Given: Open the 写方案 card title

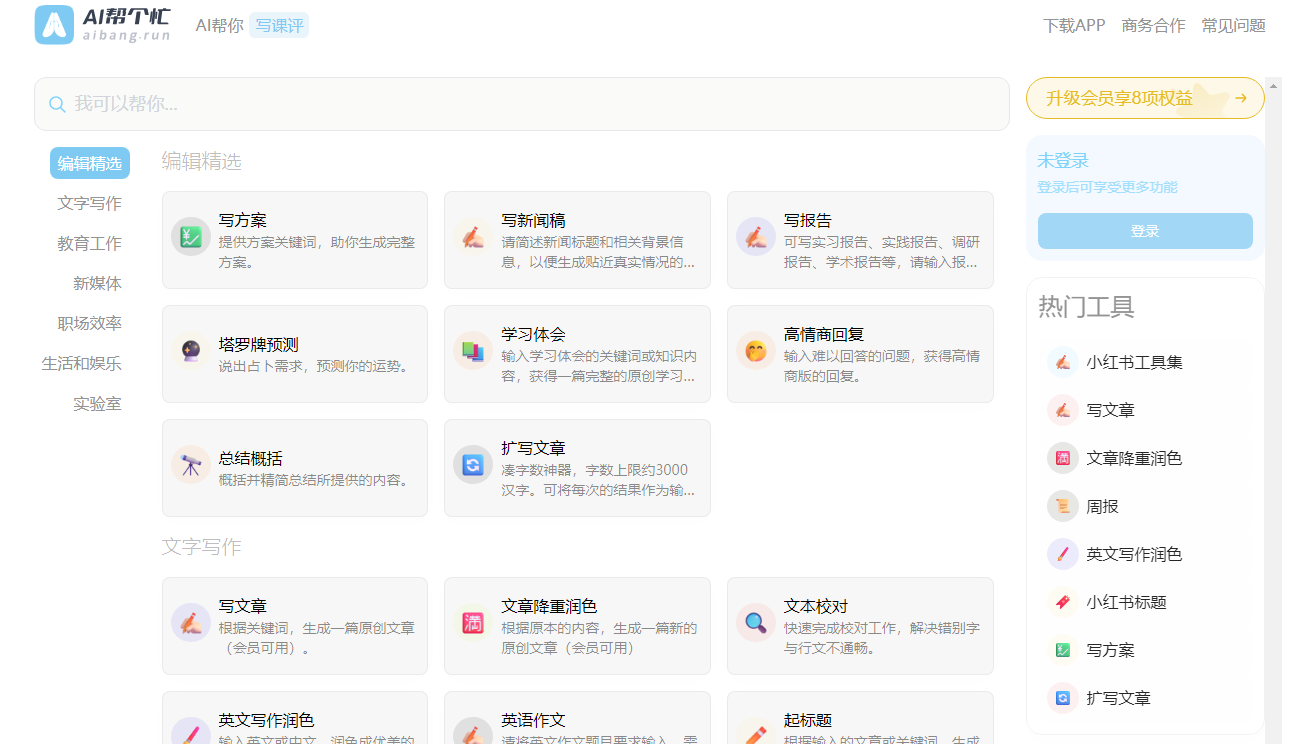Looking at the screenshot, I should point(243,220).
